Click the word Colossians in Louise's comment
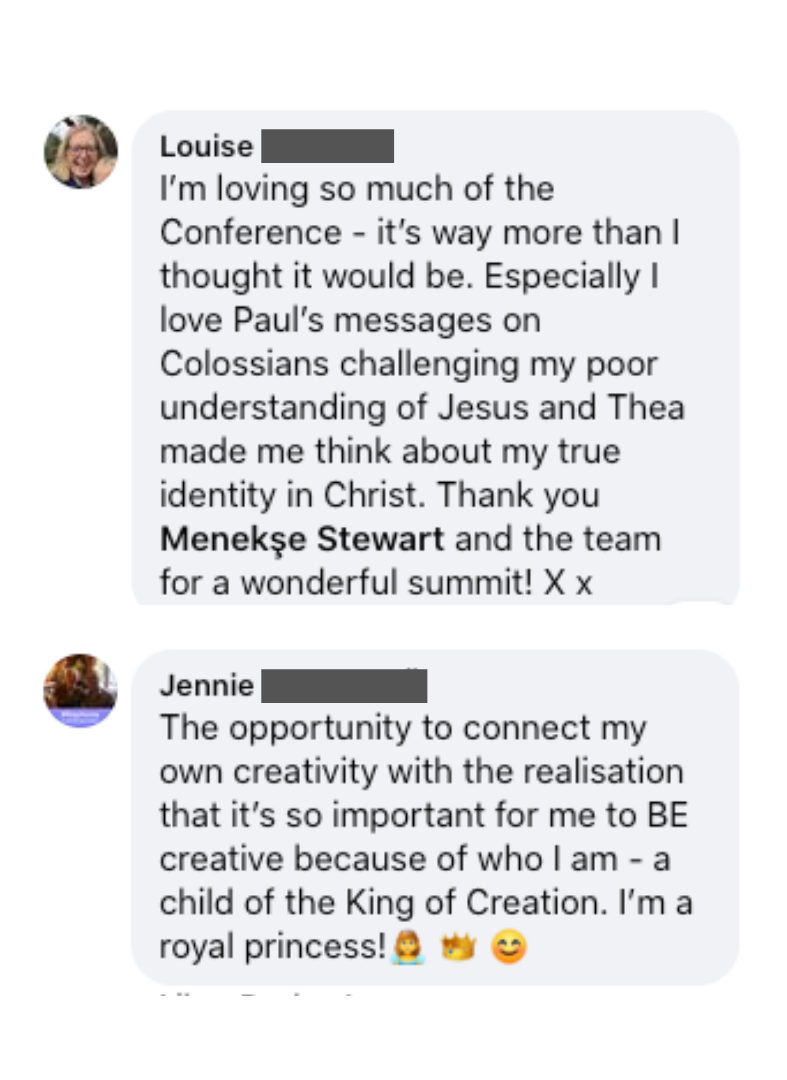This screenshot has height=1080, width=787. point(246,363)
